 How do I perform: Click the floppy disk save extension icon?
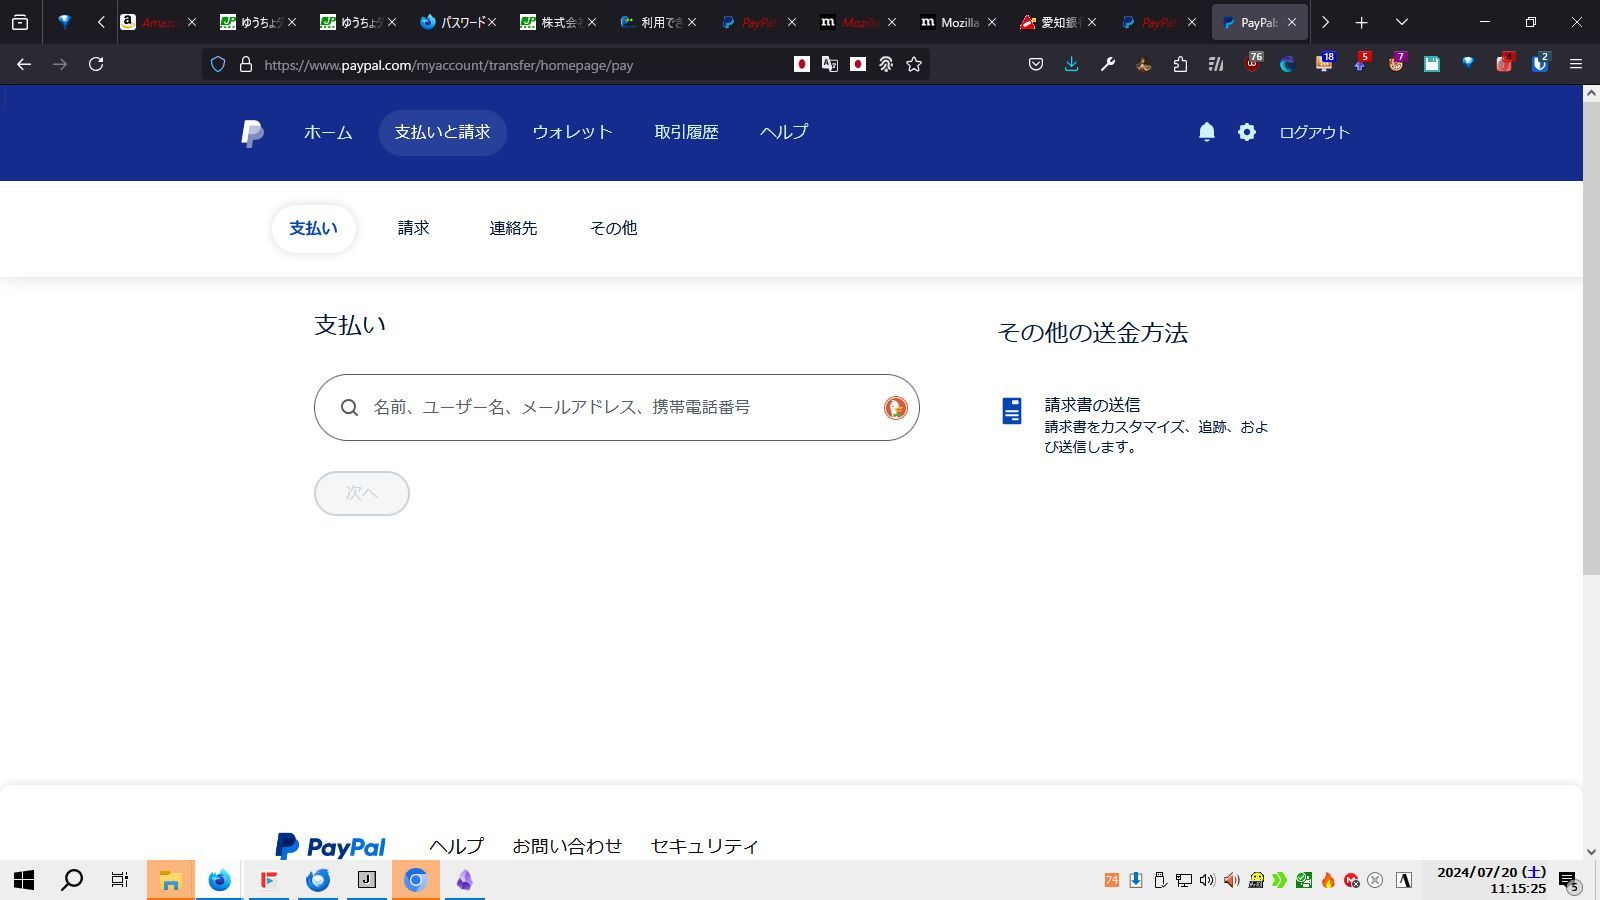[1432, 64]
